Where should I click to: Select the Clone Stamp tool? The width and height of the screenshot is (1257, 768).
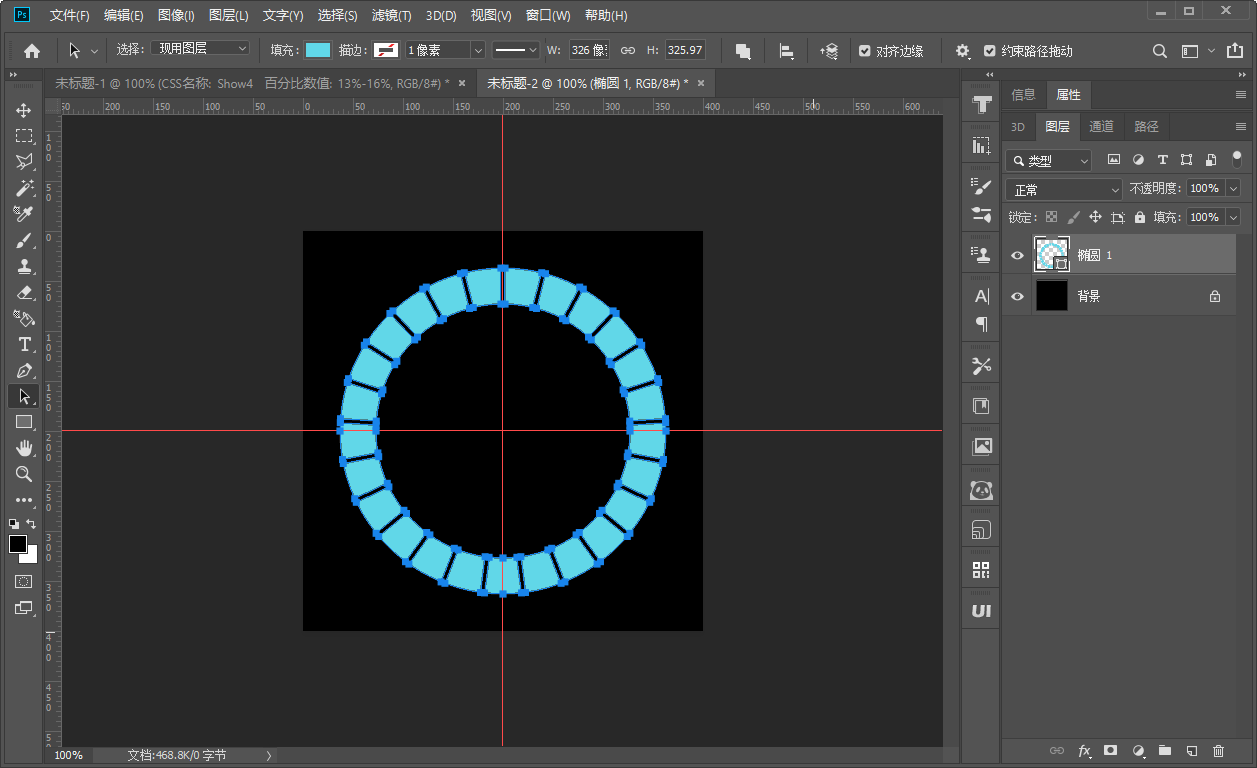point(23,266)
